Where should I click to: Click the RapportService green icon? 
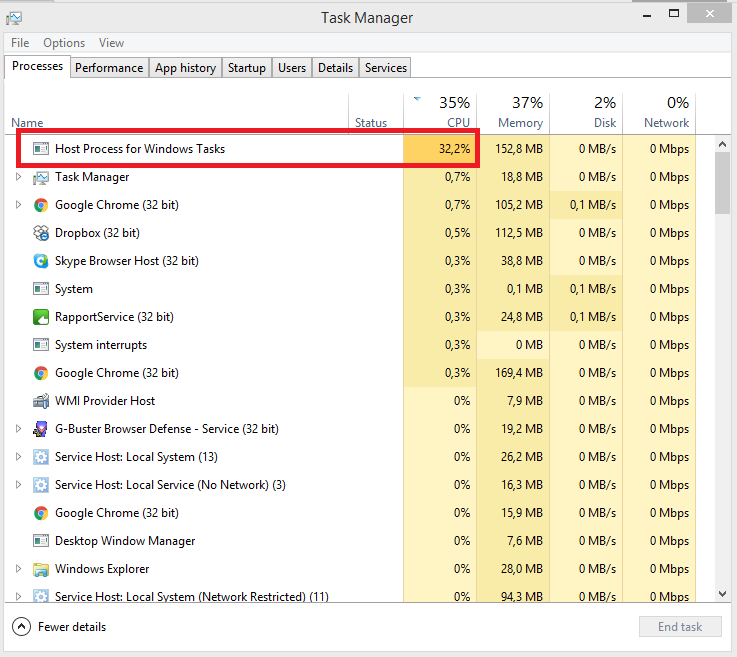[x=41, y=317]
